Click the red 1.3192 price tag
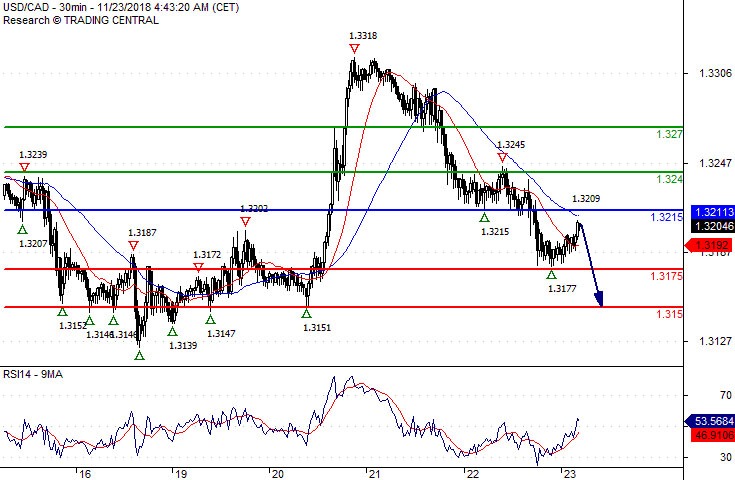735x480 pixels. (709, 245)
